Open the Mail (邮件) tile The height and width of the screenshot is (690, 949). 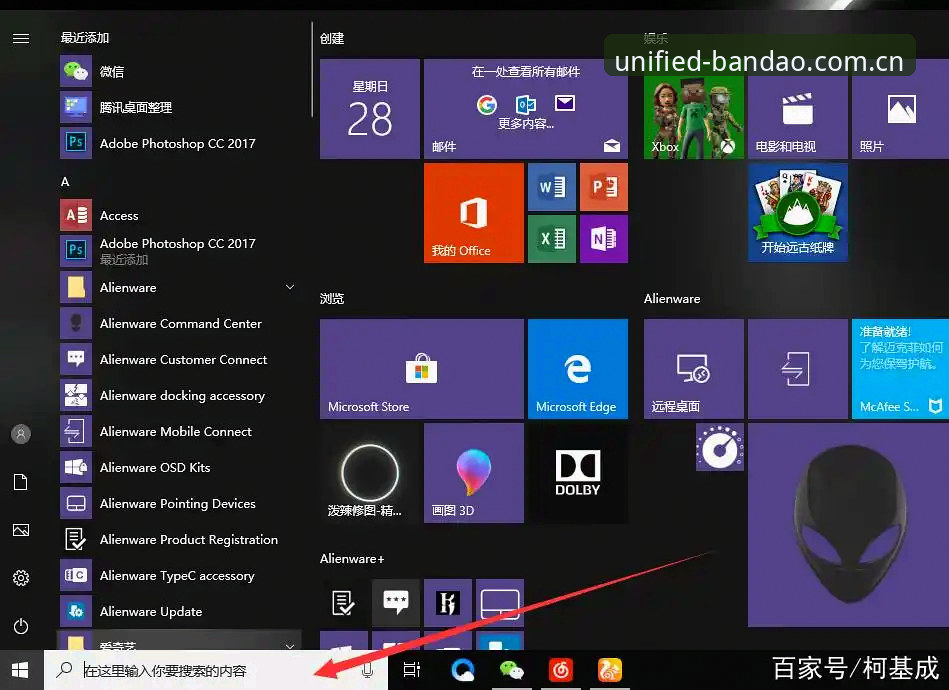click(526, 109)
